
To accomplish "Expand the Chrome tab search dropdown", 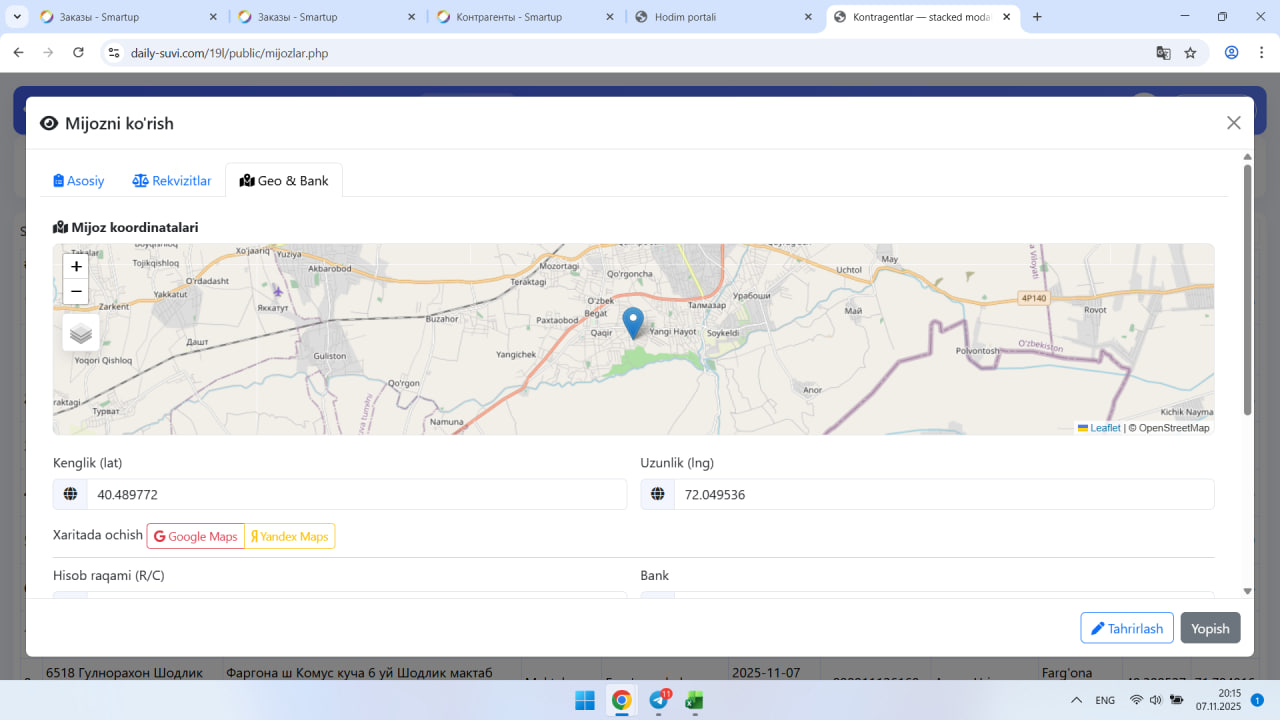I will click(18, 17).
